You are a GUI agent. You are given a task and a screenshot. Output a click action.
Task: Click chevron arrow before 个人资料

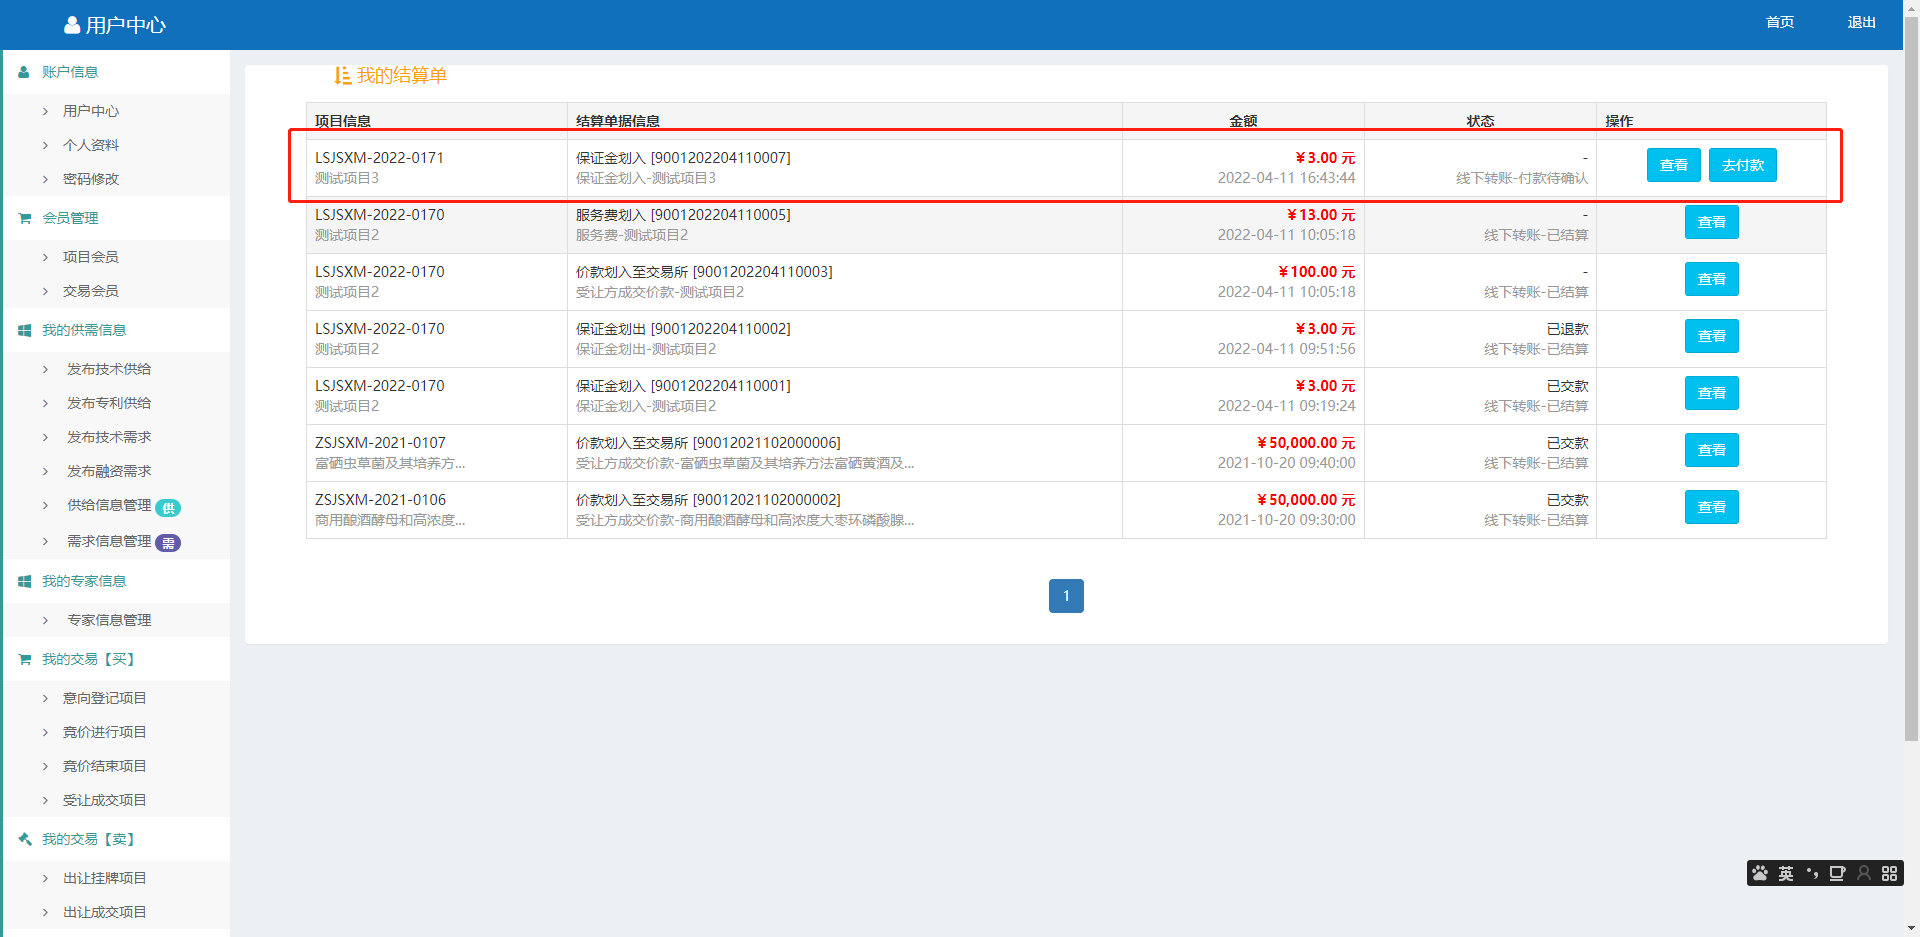coord(45,145)
